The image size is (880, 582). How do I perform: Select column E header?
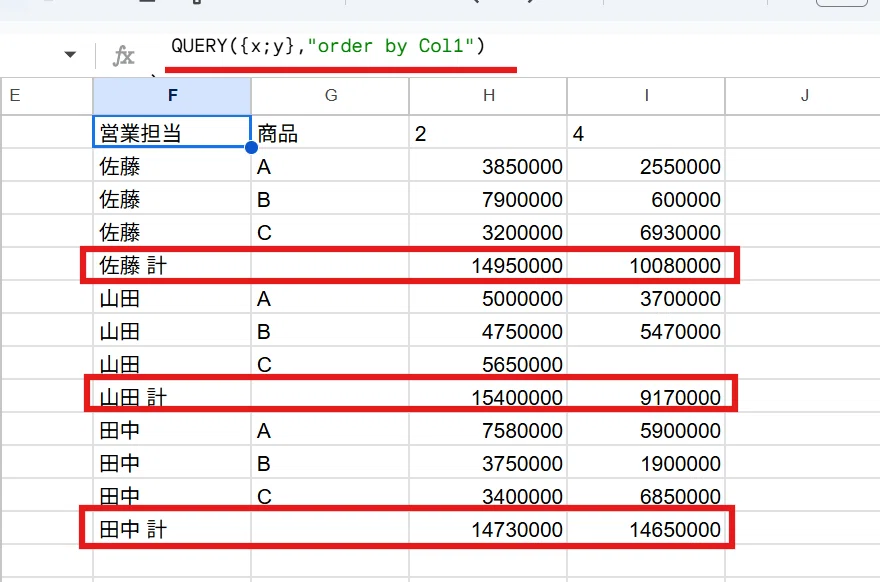coord(47,96)
